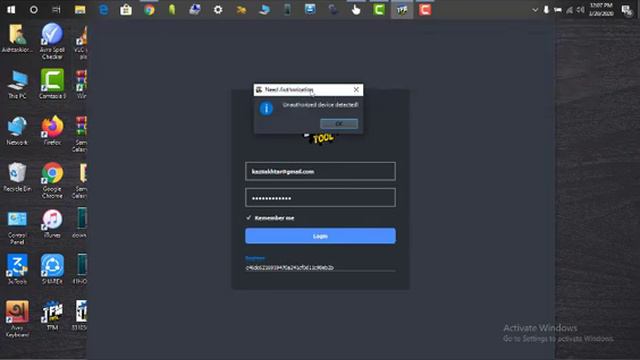This screenshot has height=360, width=640.
Task: Open Cortana search circle in taskbar
Action: click(34, 9)
